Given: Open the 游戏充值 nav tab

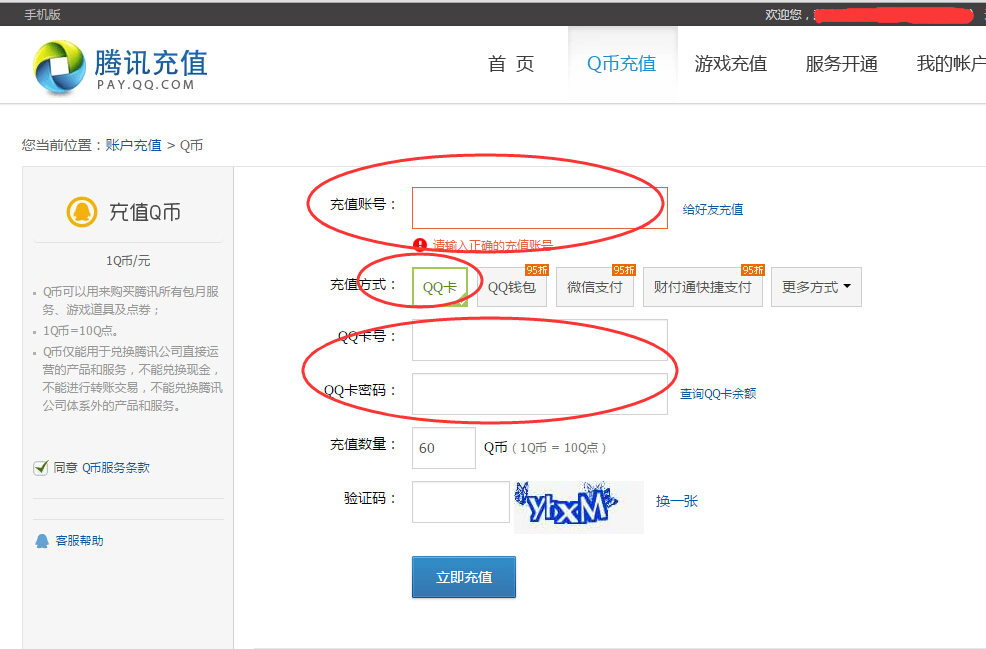Looking at the screenshot, I should 731,64.
